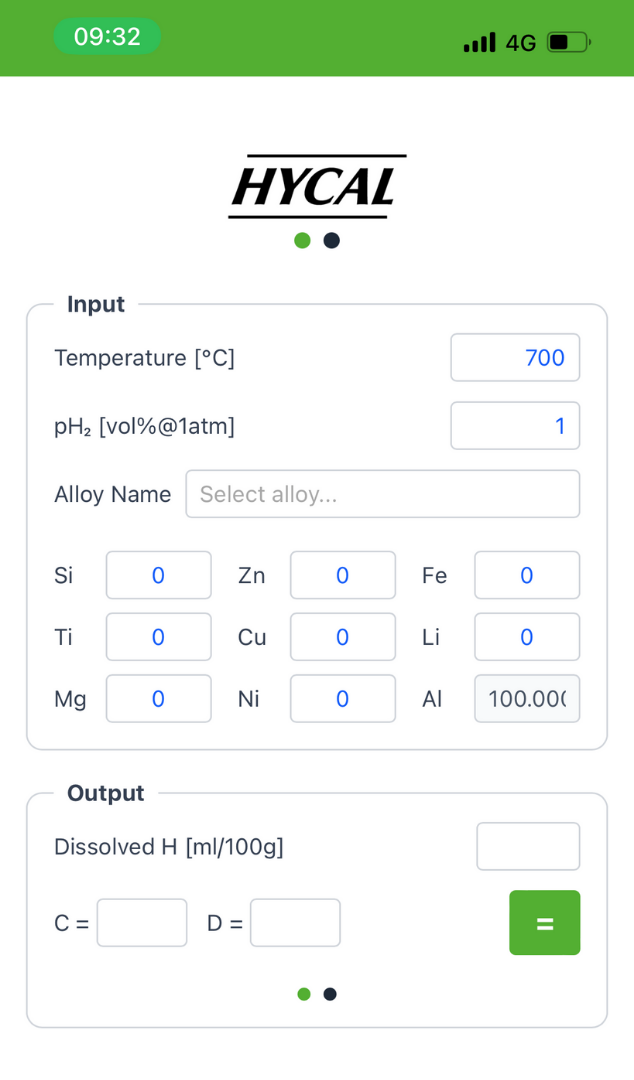Select the green page dot under logo

(x=302, y=240)
